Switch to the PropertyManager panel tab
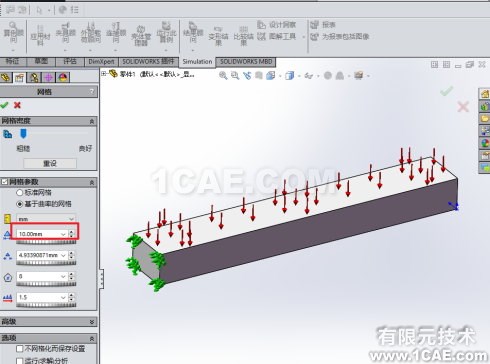This screenshot has width=490, height=364. point(19,77)
